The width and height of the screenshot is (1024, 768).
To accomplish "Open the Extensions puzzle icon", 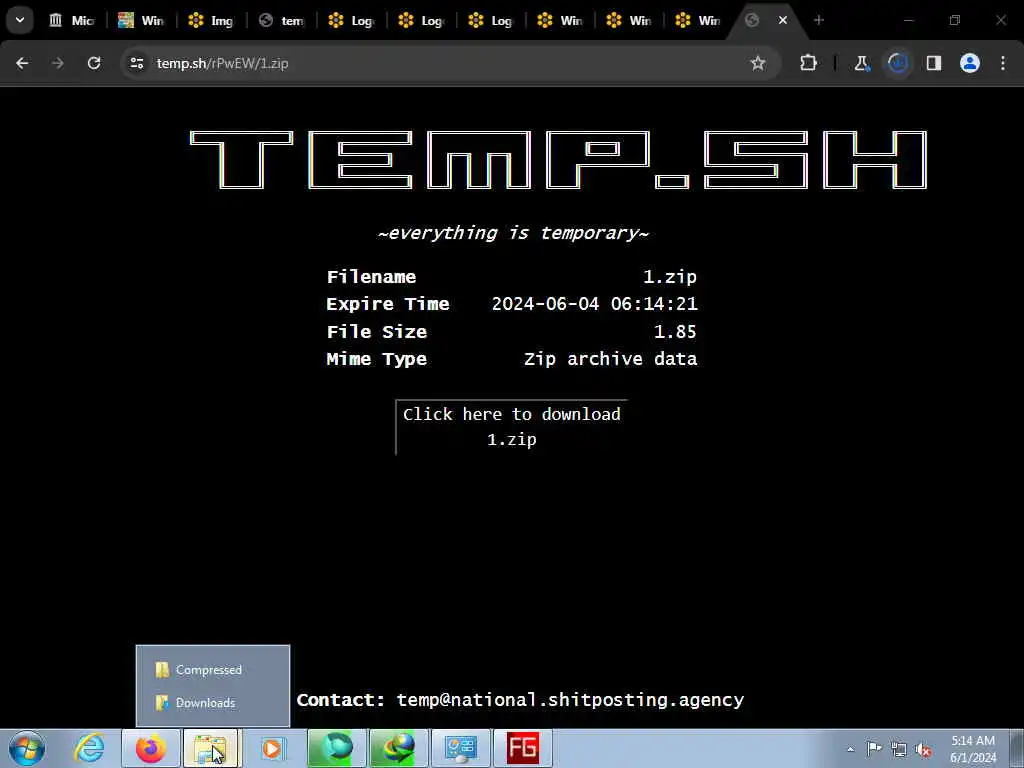I will coord(808,63).
